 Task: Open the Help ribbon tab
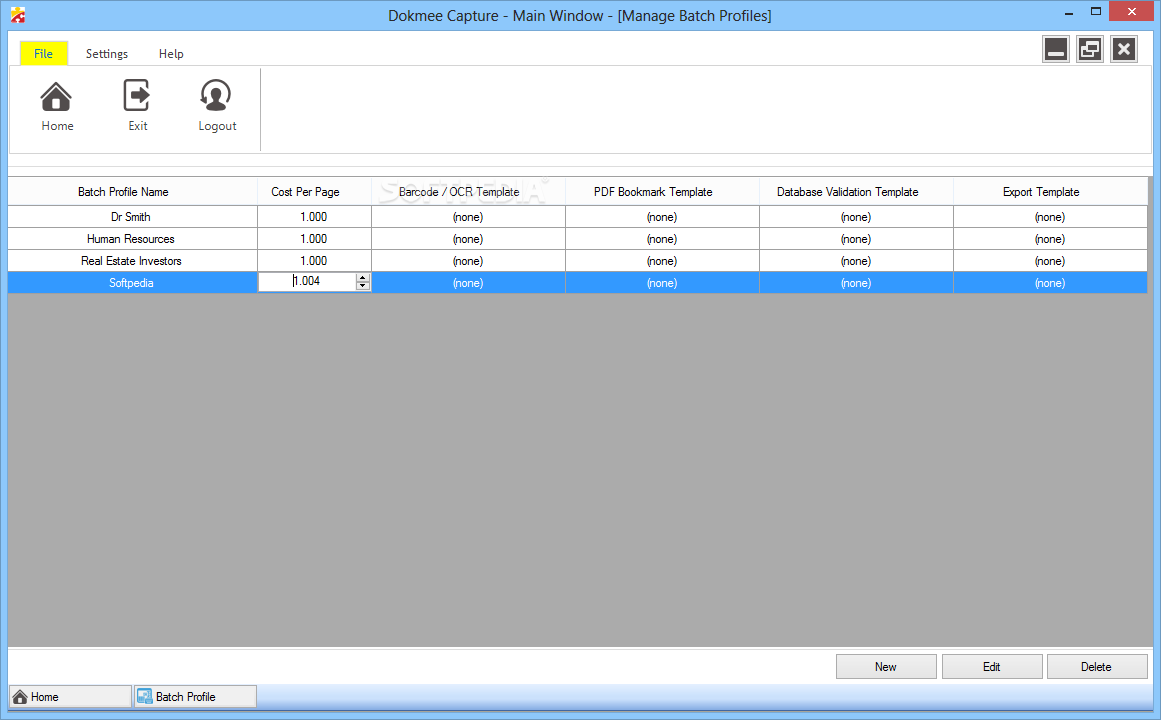(171, 53)
